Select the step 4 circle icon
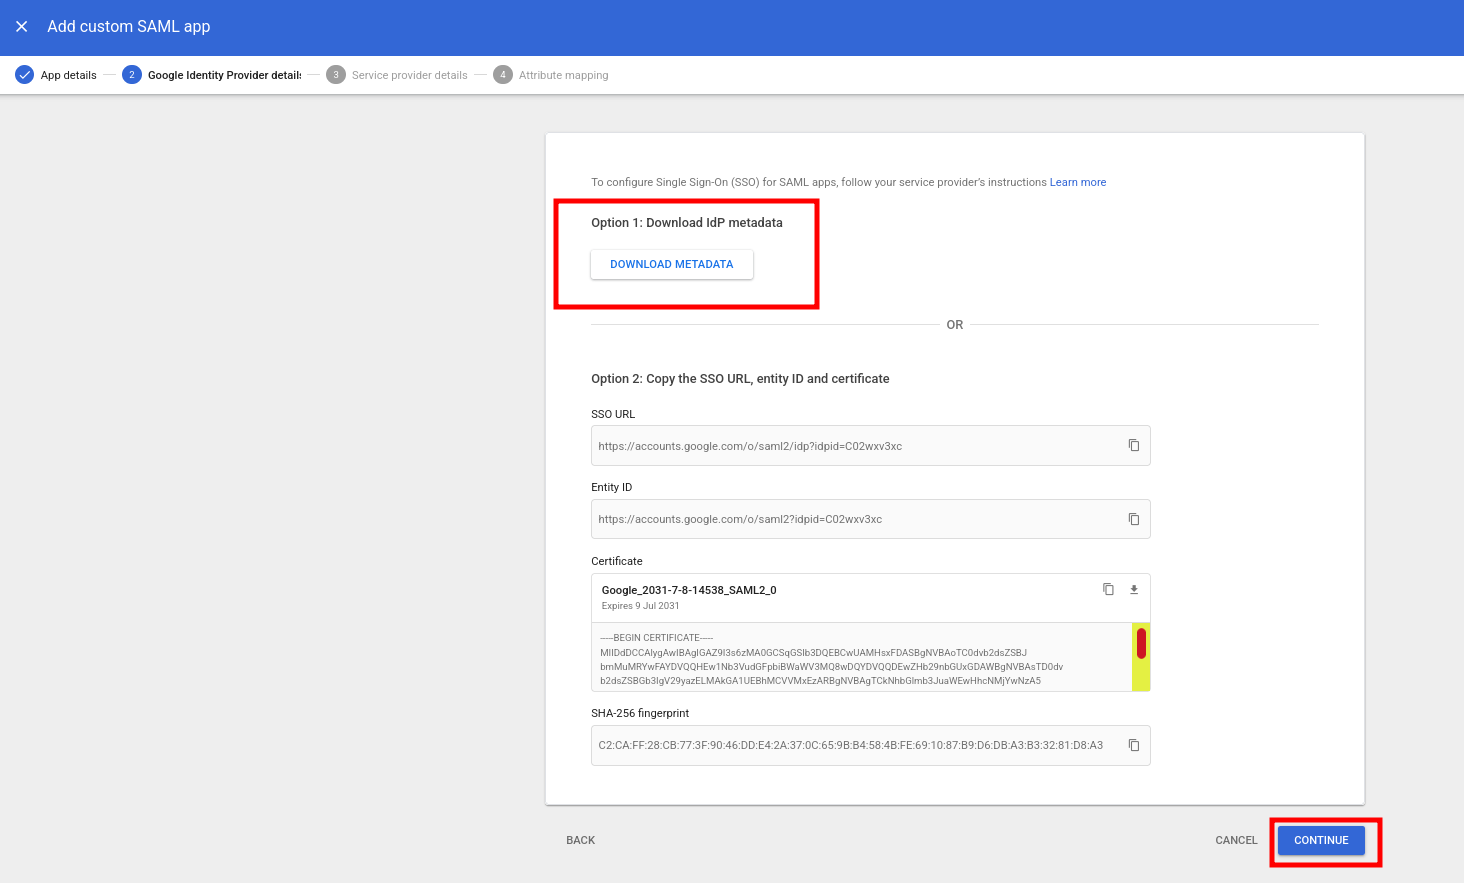 tap(503, 75)
